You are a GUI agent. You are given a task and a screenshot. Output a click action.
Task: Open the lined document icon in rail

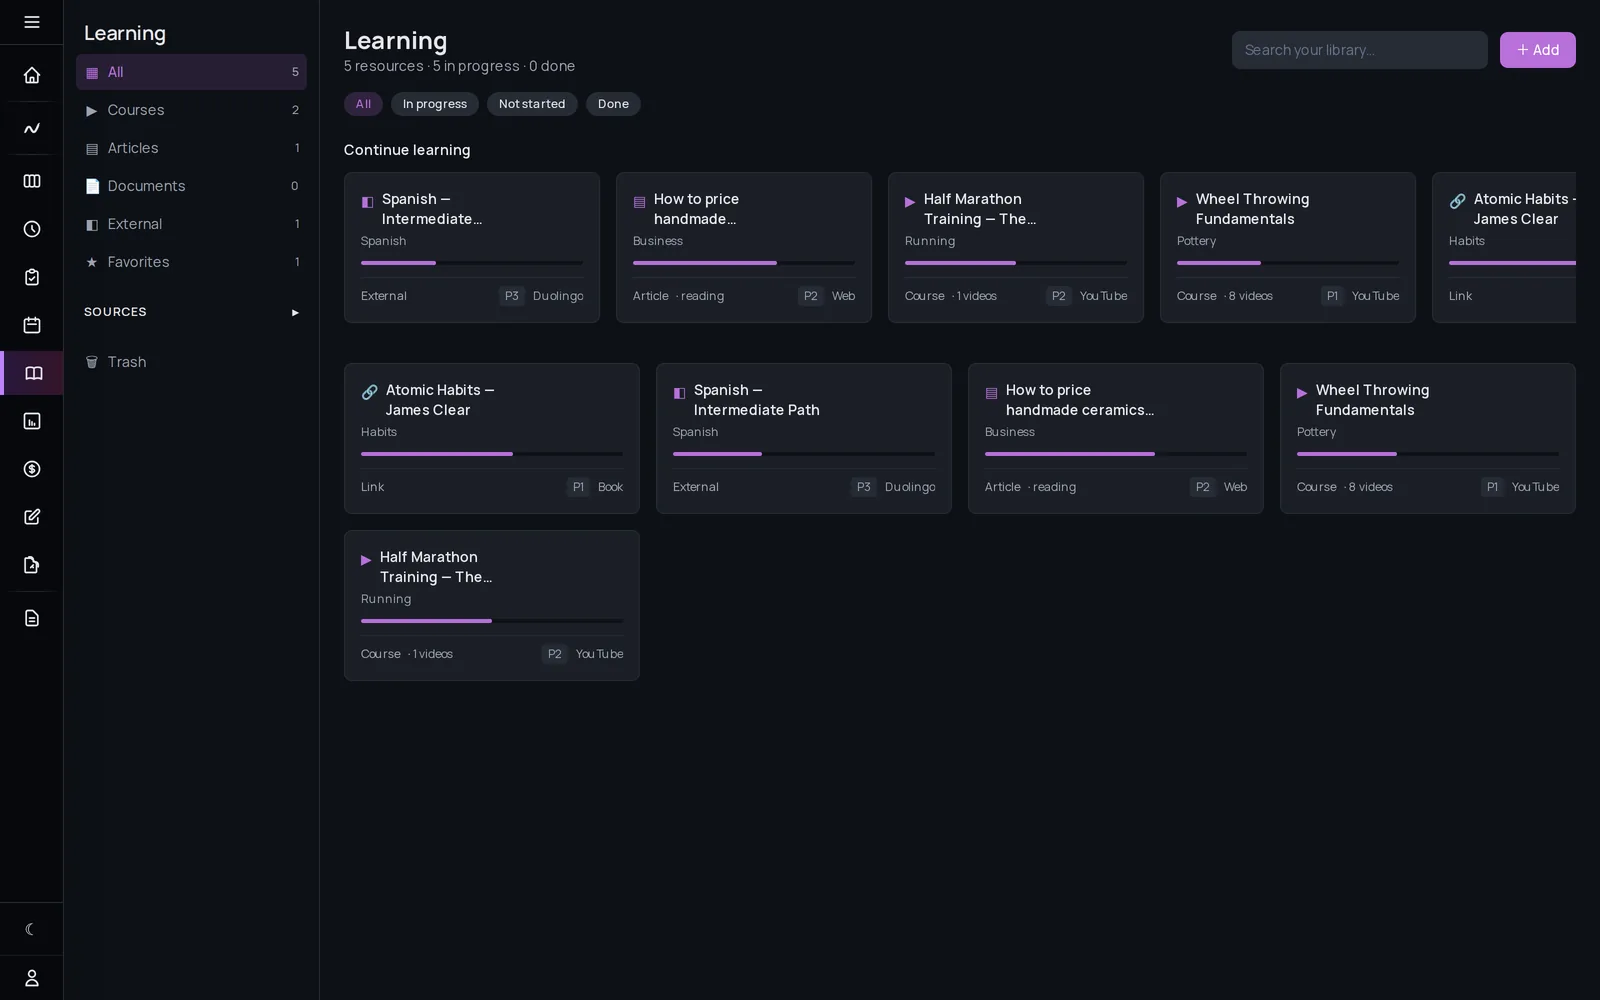pos(32,618)
